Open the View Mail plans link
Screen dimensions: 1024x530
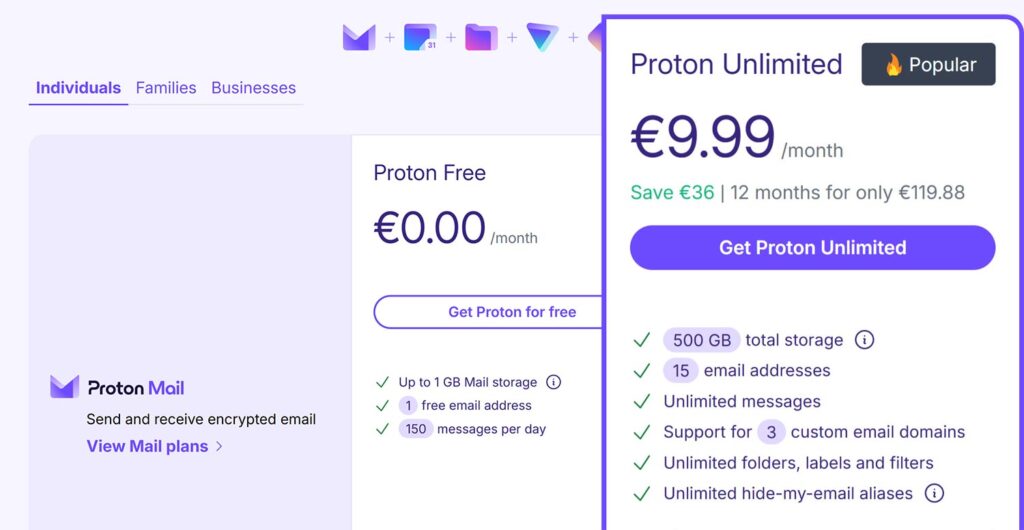(x=147, y=446)
